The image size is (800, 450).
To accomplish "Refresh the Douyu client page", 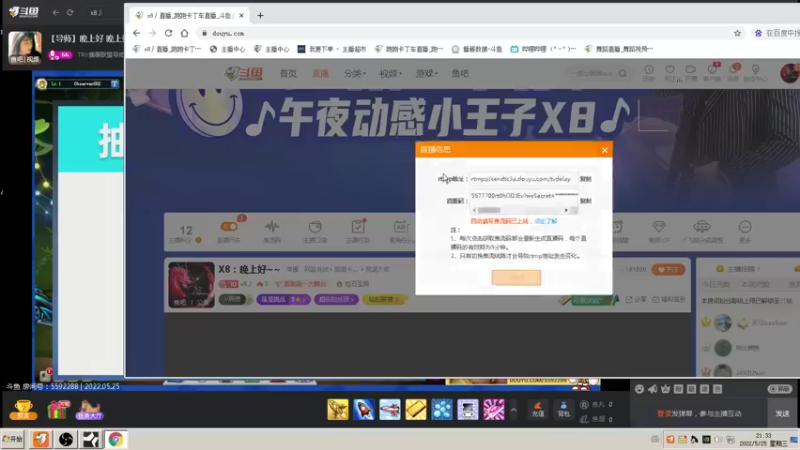I will click(70, 12).
